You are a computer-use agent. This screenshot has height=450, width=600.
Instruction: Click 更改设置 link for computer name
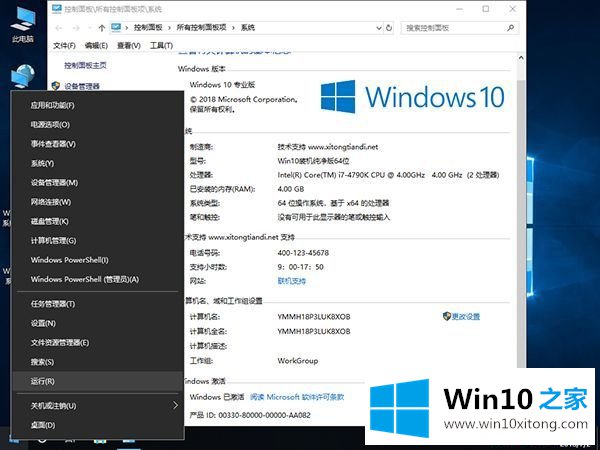click(x=466, y=316)
